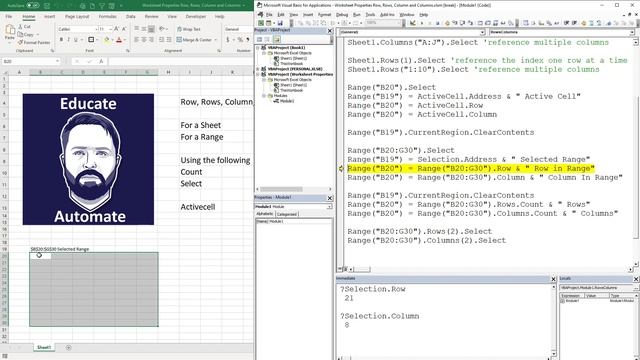Click the Paste icon in Excel's Clipboard group

10,30
